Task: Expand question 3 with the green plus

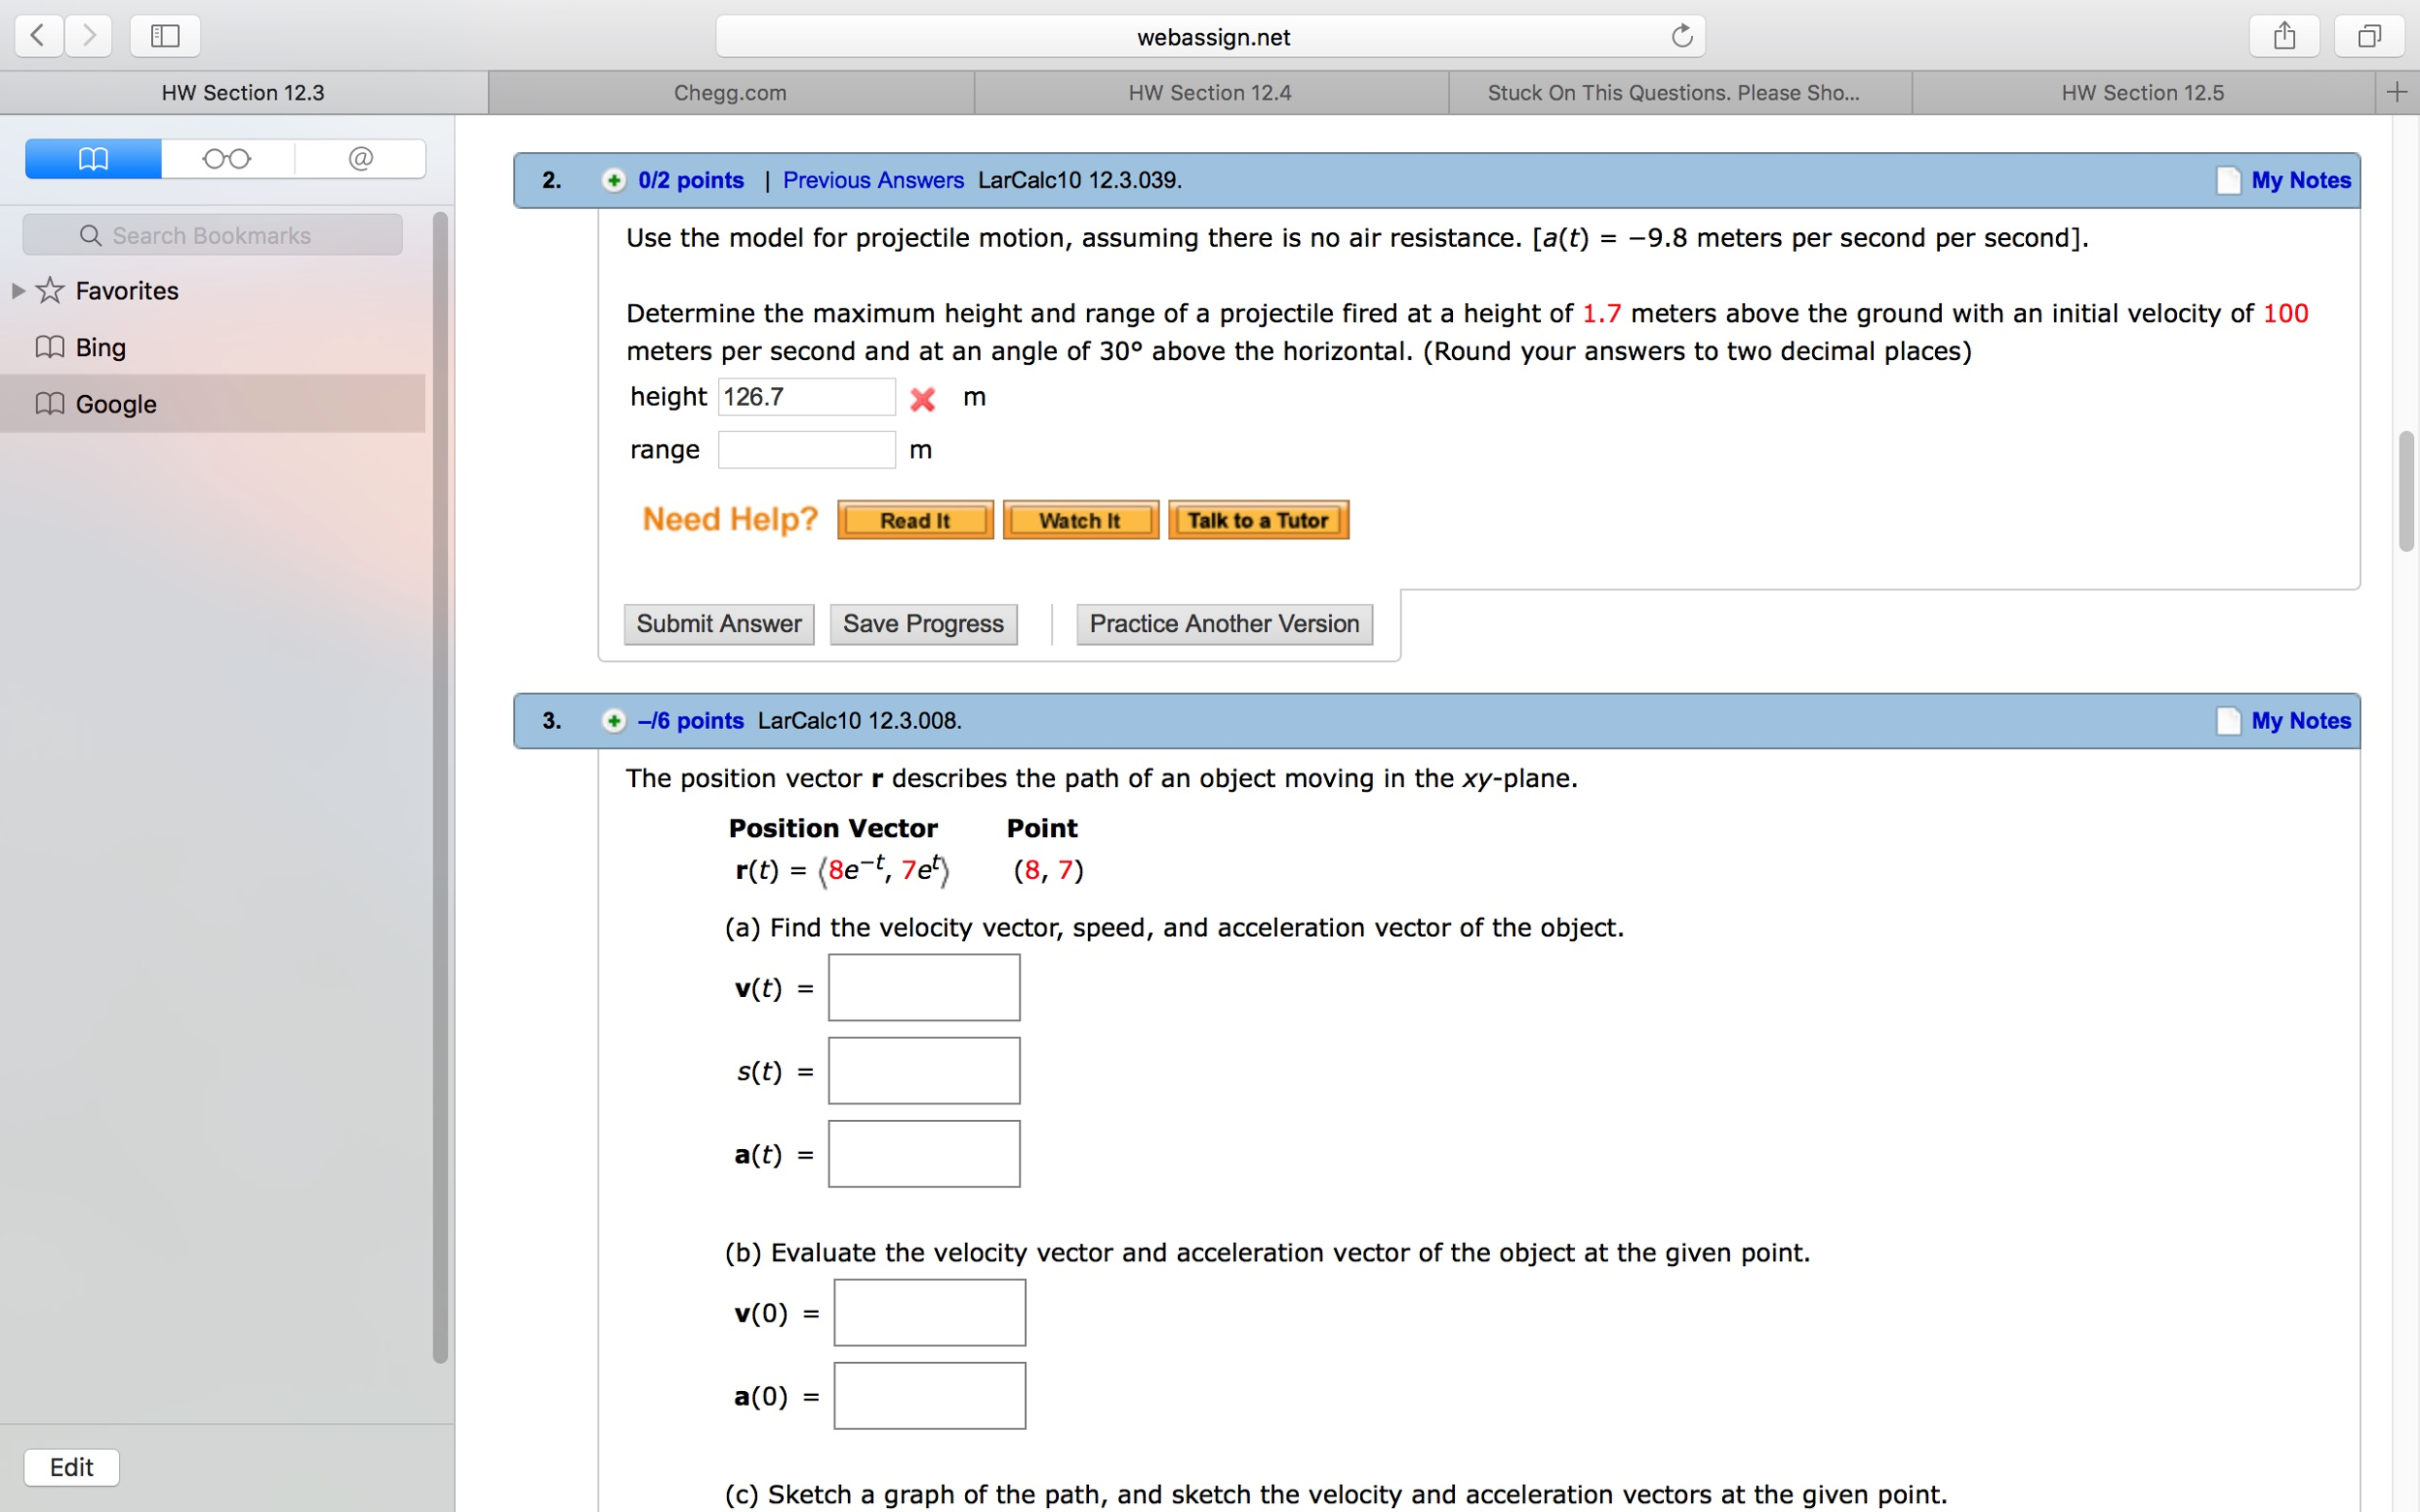Action: 613,721
